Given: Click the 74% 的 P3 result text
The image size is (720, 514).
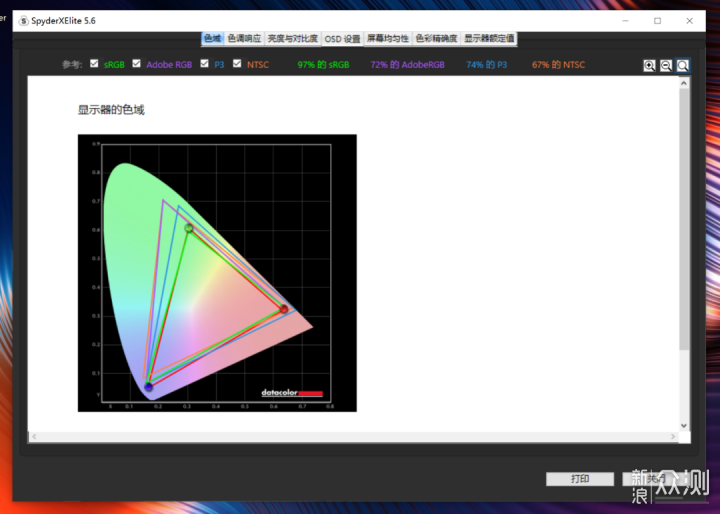Looking at the screenshot, I should click(x=487, y=65).
